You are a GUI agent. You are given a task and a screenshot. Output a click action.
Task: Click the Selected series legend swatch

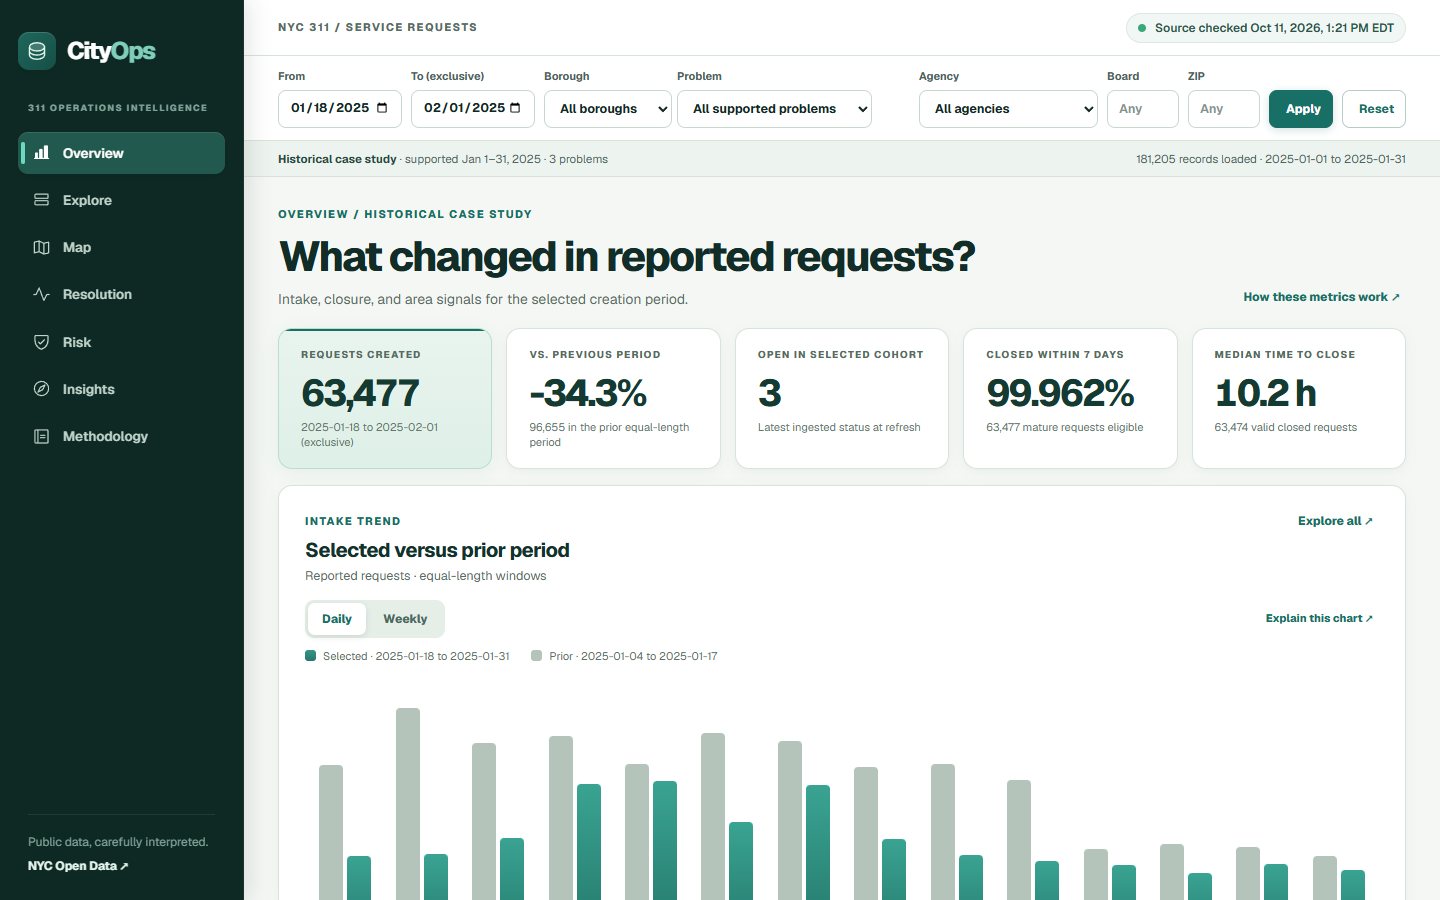click(x=311, y=656)
